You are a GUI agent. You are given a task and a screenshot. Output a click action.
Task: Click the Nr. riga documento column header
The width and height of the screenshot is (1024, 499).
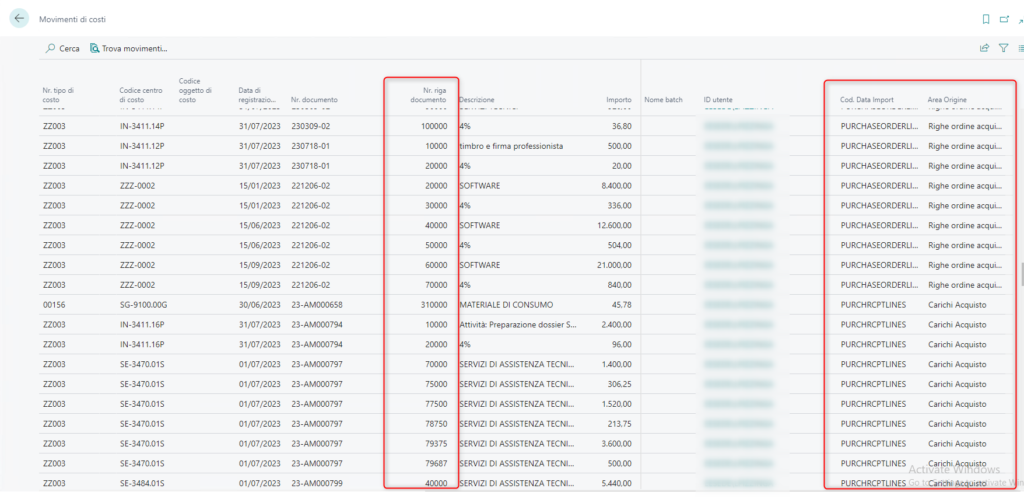[428, 95]
